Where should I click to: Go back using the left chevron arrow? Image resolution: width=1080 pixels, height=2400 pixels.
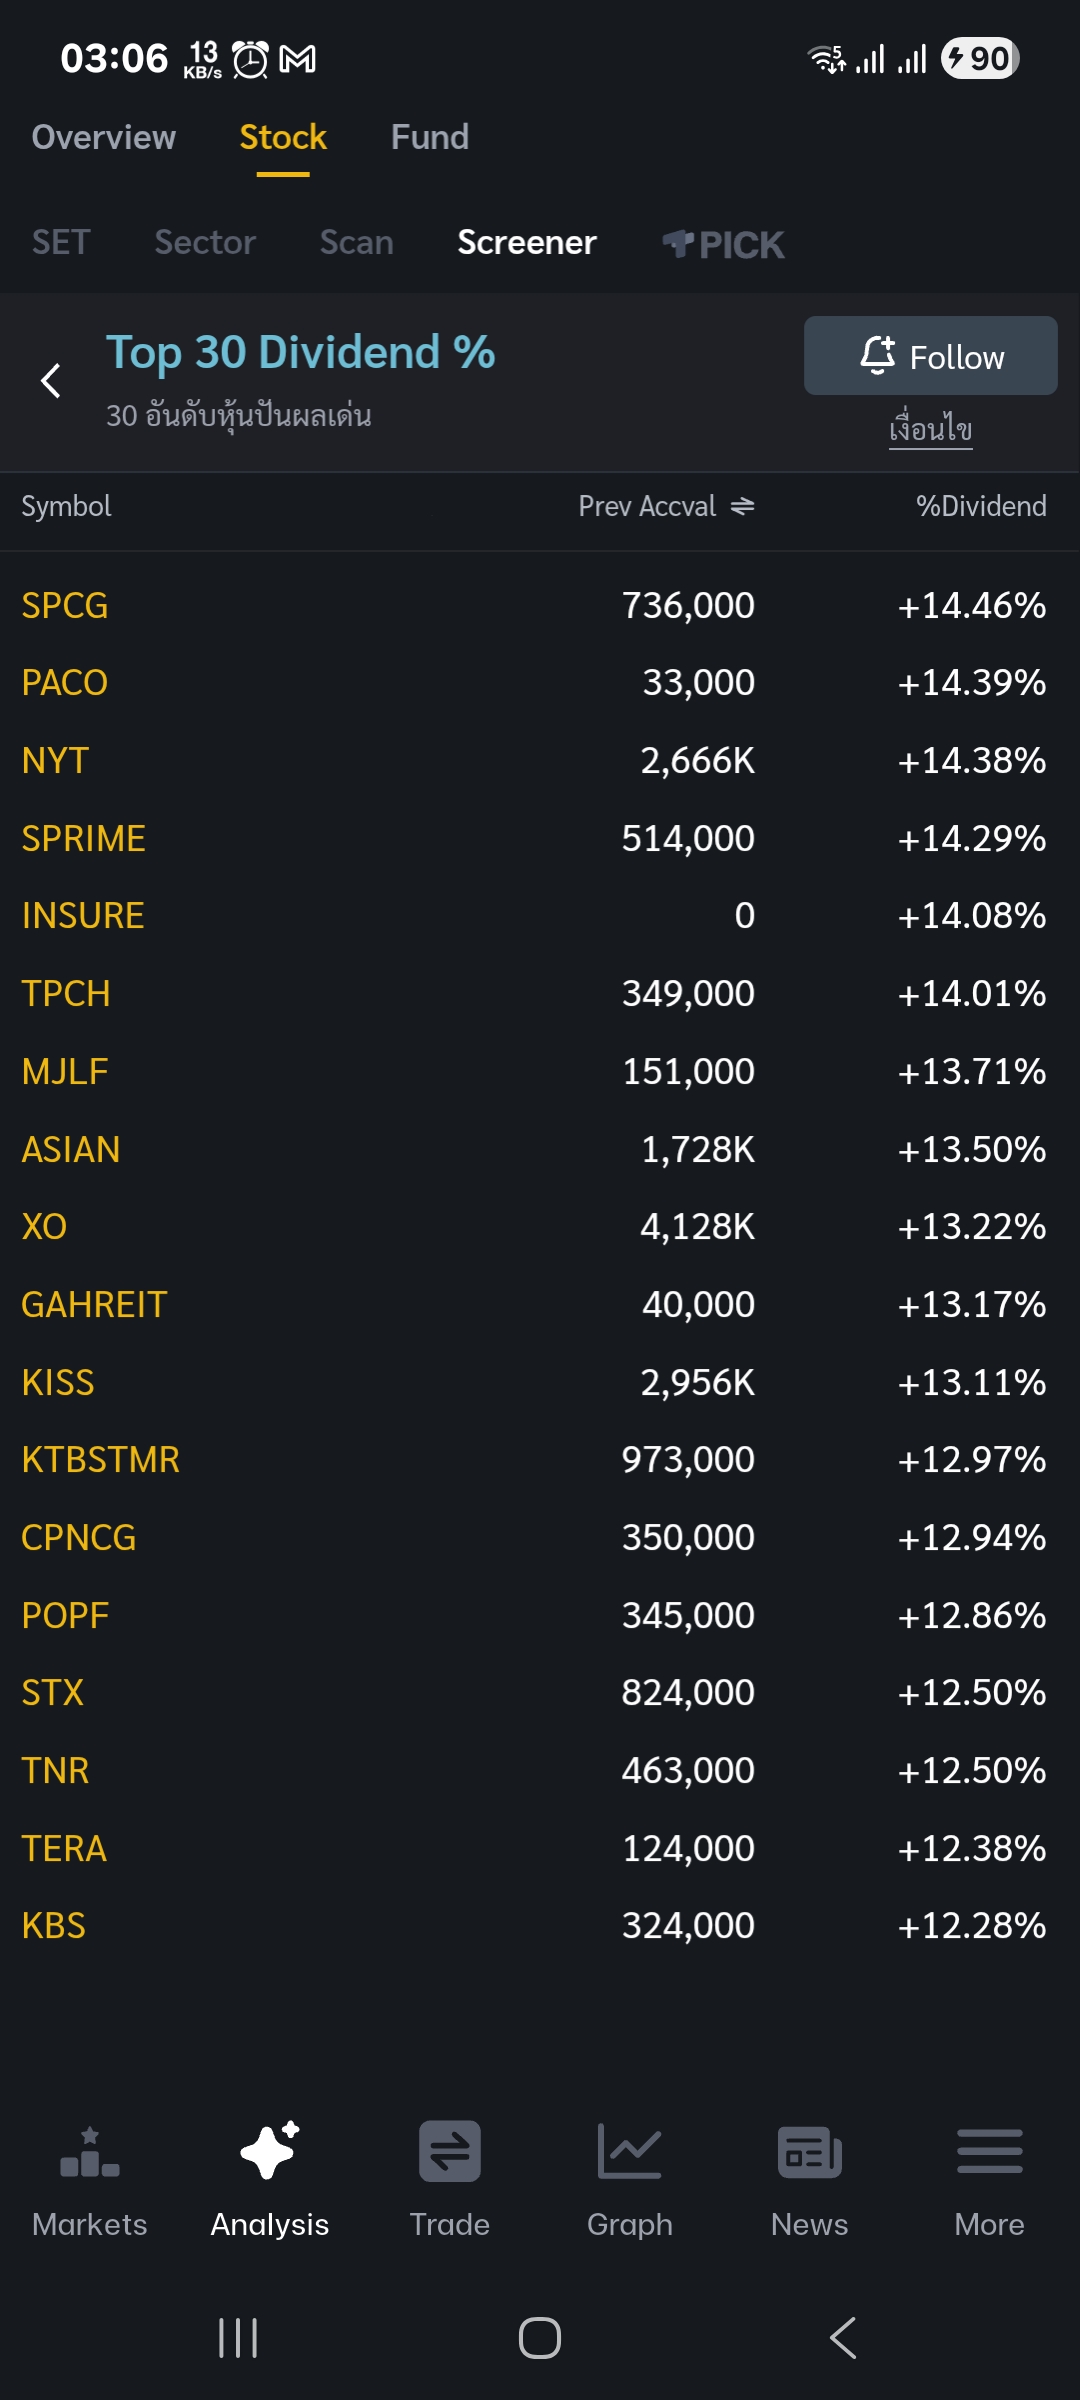tap(51, 380)
